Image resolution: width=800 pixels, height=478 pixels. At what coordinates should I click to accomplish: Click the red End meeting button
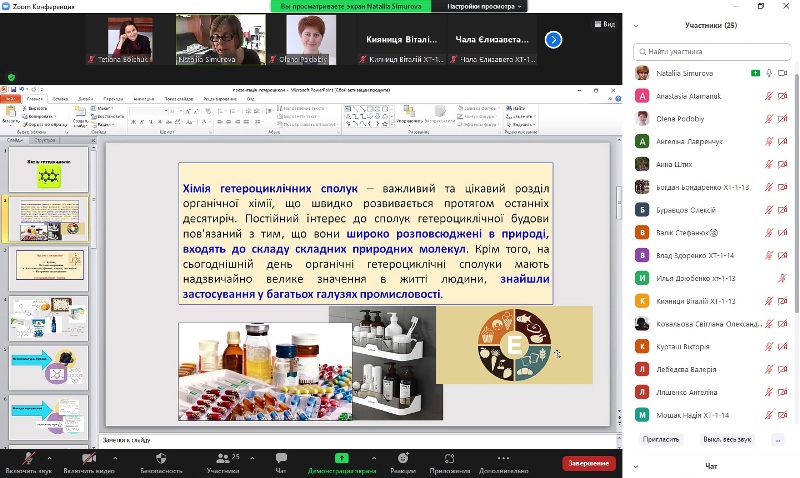[588, 463]
